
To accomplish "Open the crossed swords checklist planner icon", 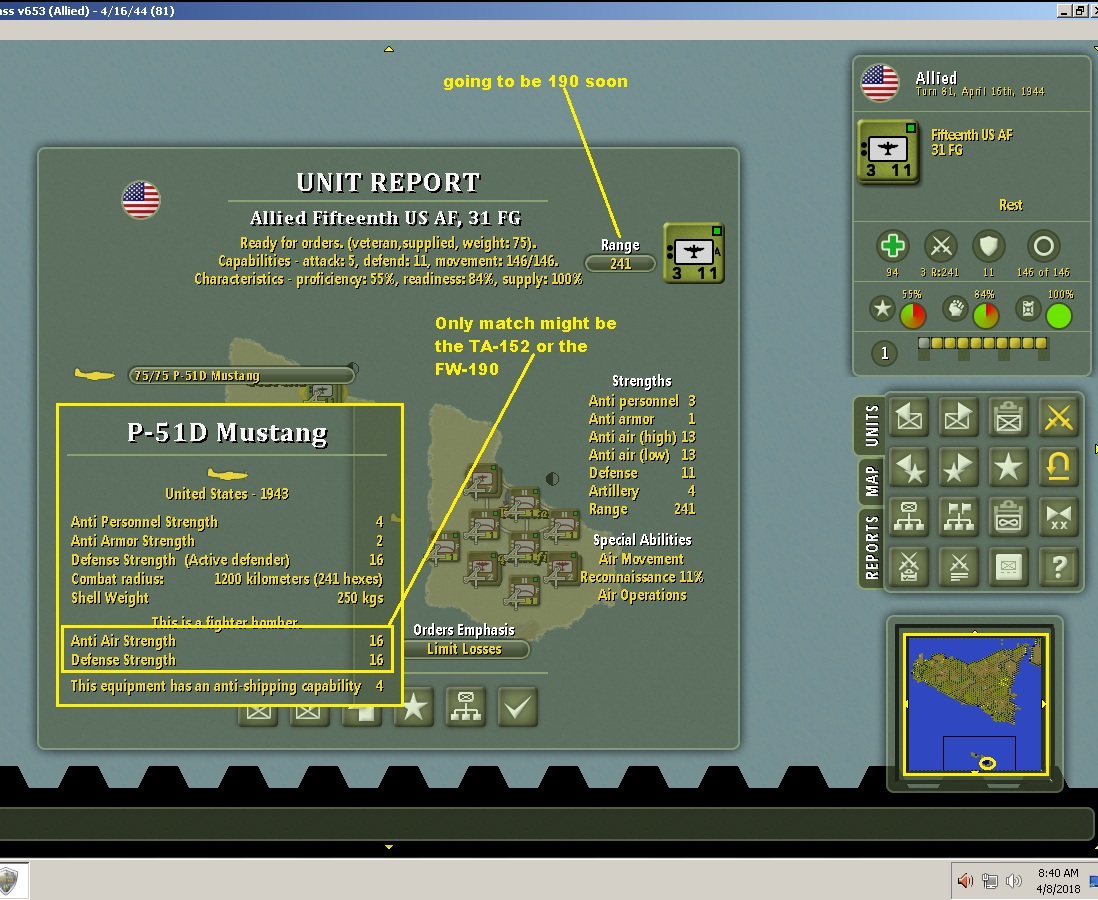I will point(909,567).
